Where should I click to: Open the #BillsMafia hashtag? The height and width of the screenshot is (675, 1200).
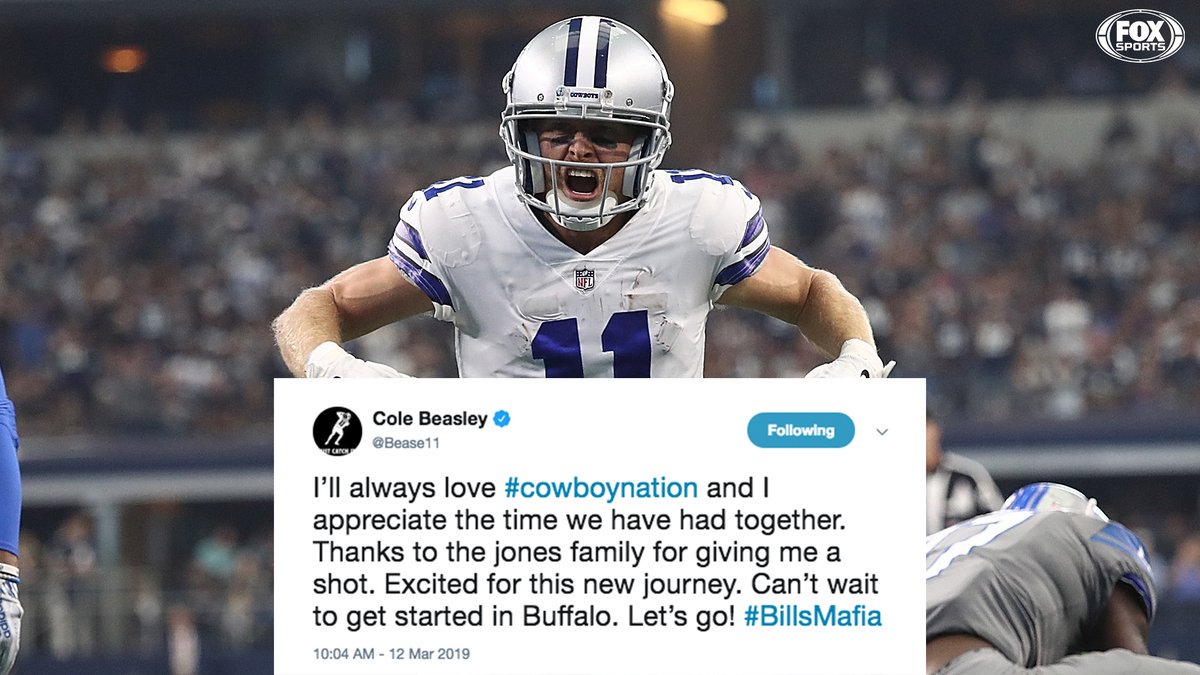[x=813, y=616]
